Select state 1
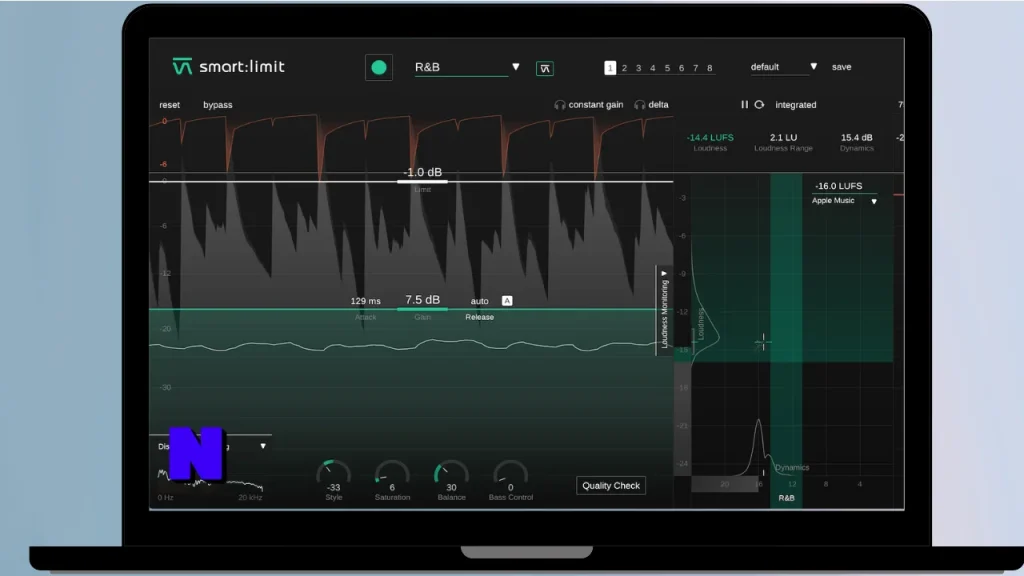The height and width of the screenshot is (576, 1024). pos(610,68)
